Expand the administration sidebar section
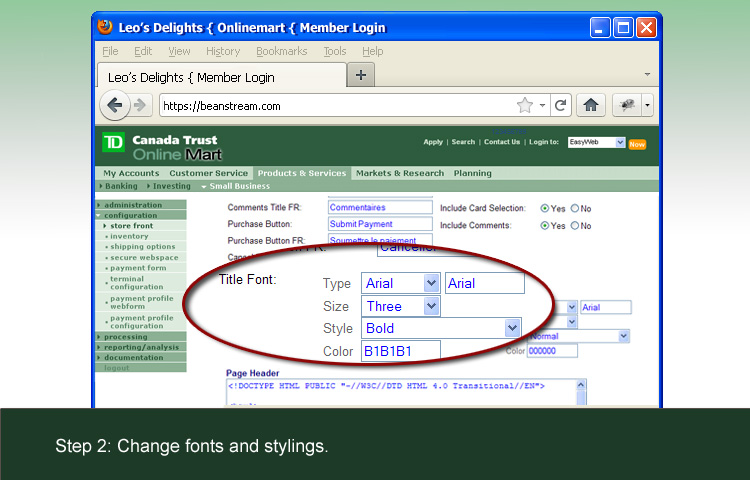750x480 pixels. click(141, 205)
